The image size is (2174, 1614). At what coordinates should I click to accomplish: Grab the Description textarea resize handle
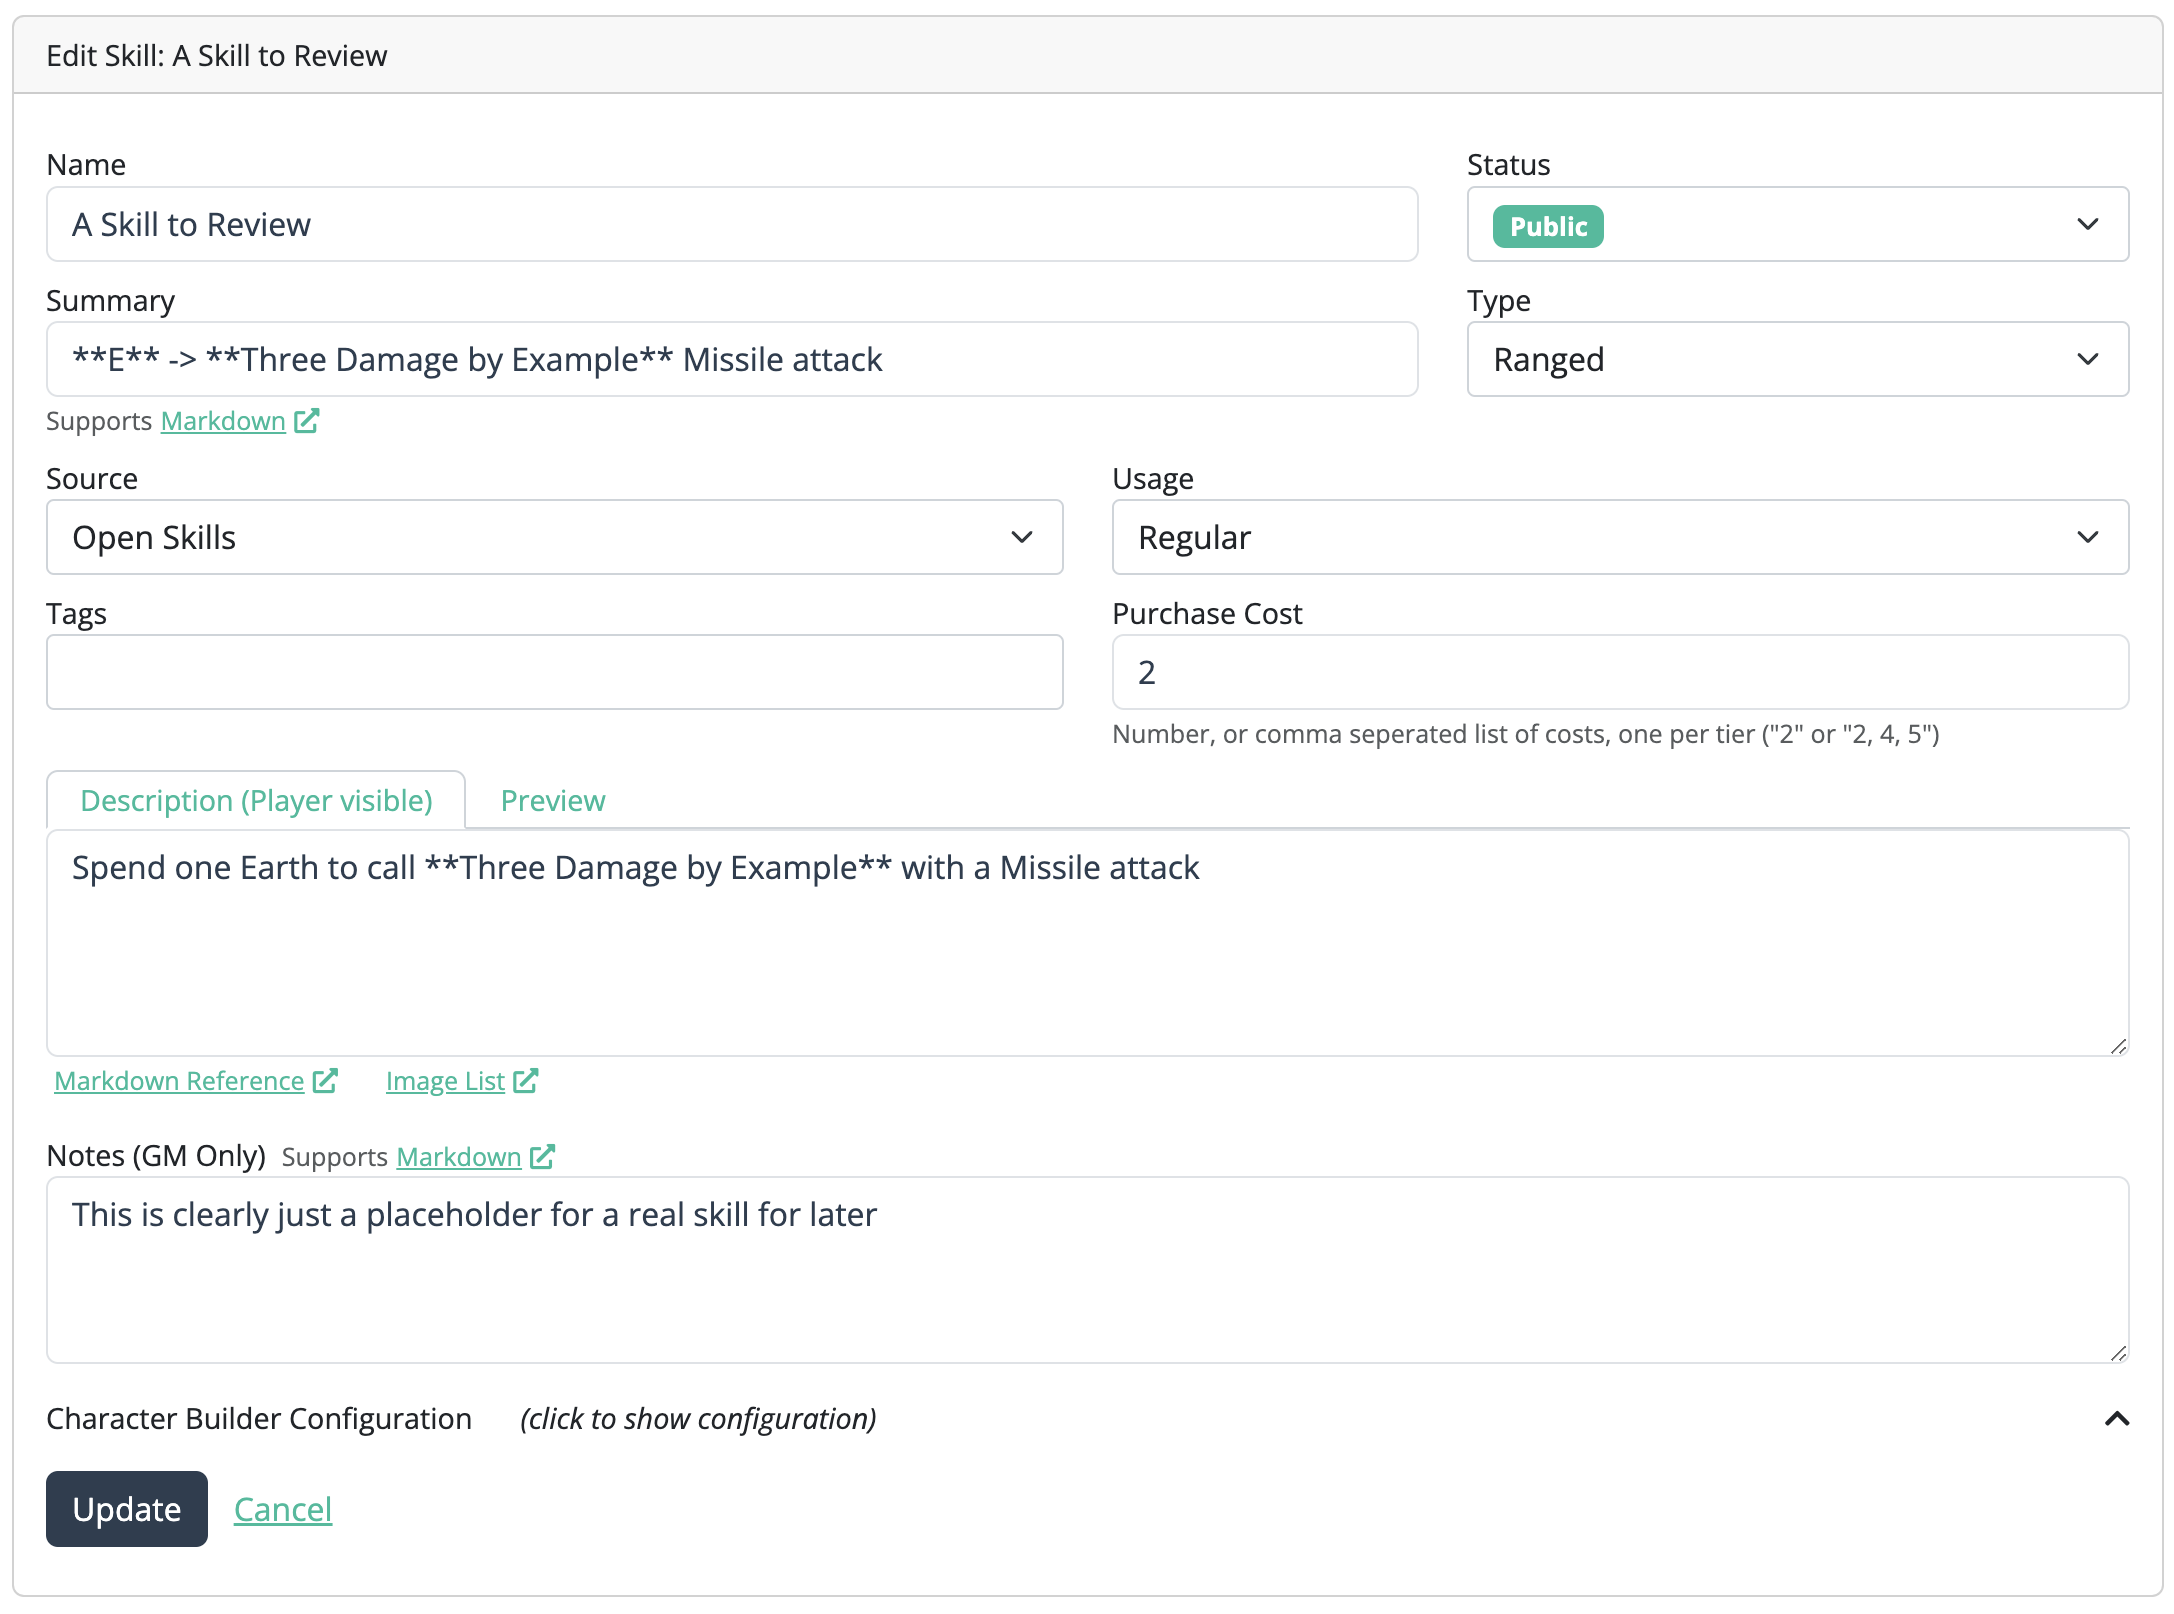coord(2118,1046)
